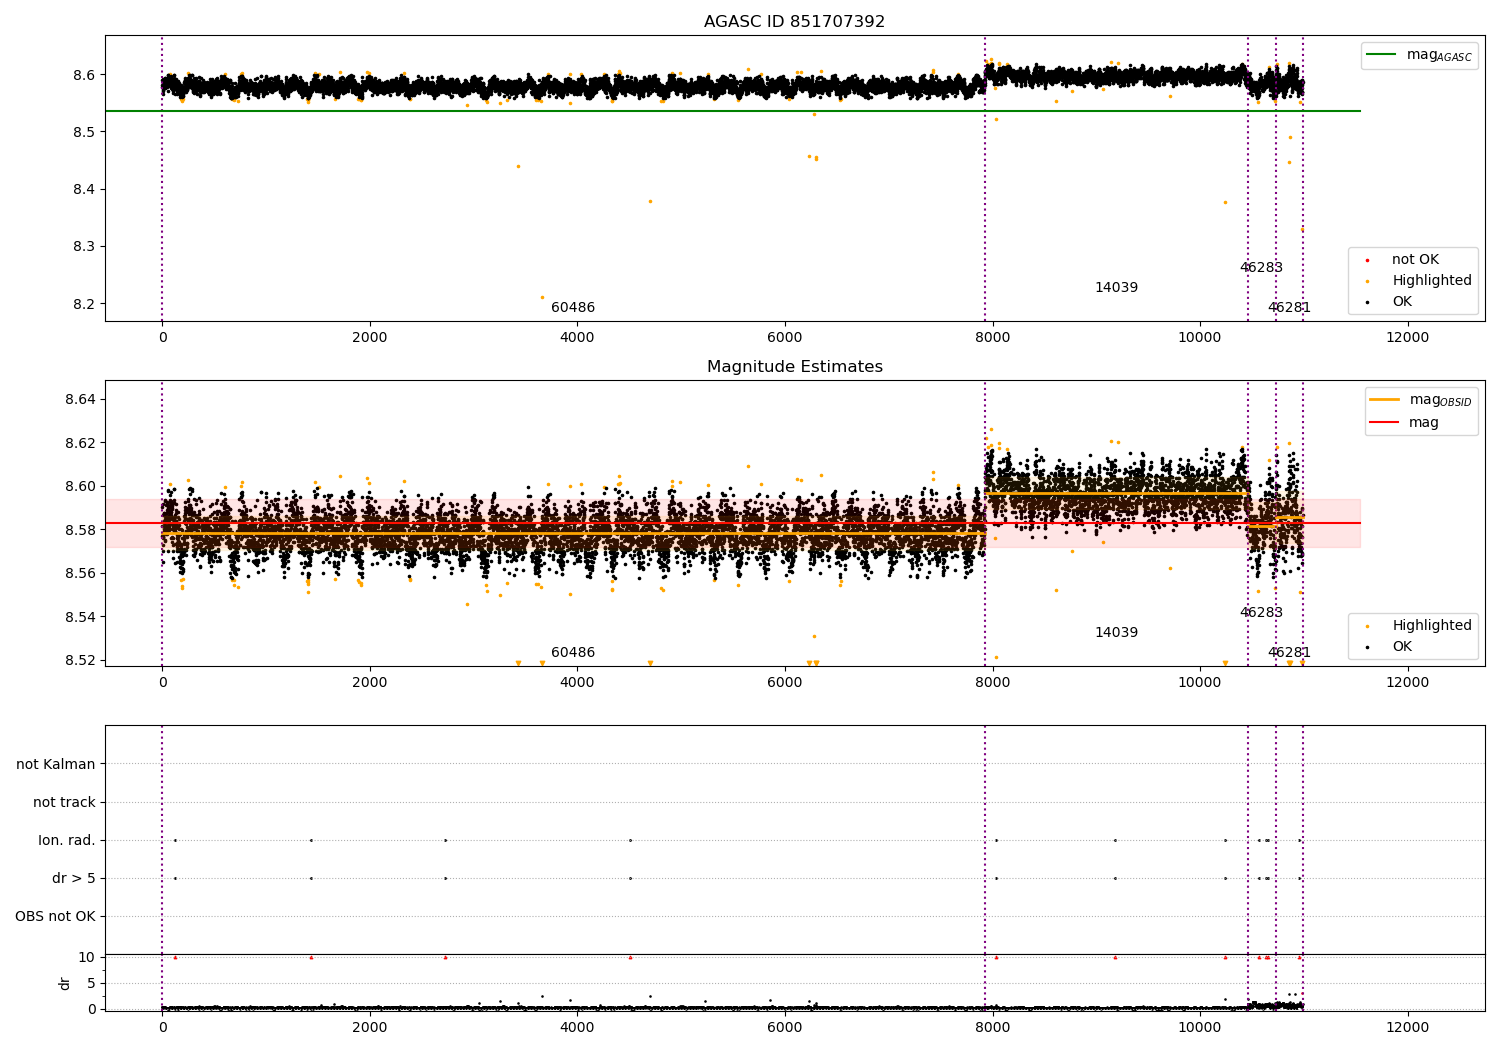
Task: Click the red "mag" legend entry in middle plot
Action: [1405, 423]
